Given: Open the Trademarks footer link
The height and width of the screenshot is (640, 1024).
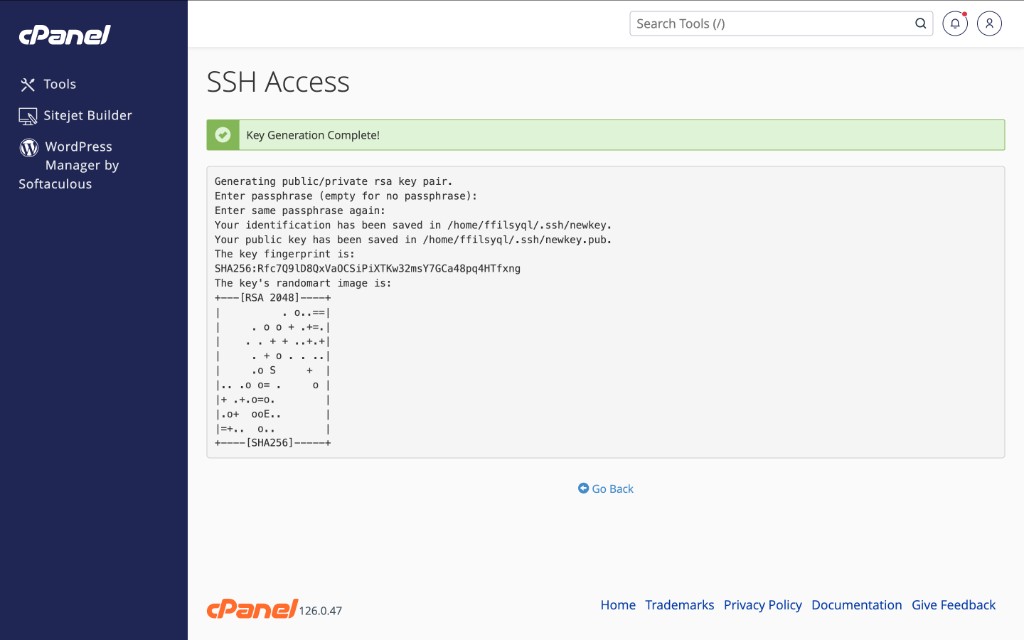Looking at the screenshot, I should tap(679, 605).
